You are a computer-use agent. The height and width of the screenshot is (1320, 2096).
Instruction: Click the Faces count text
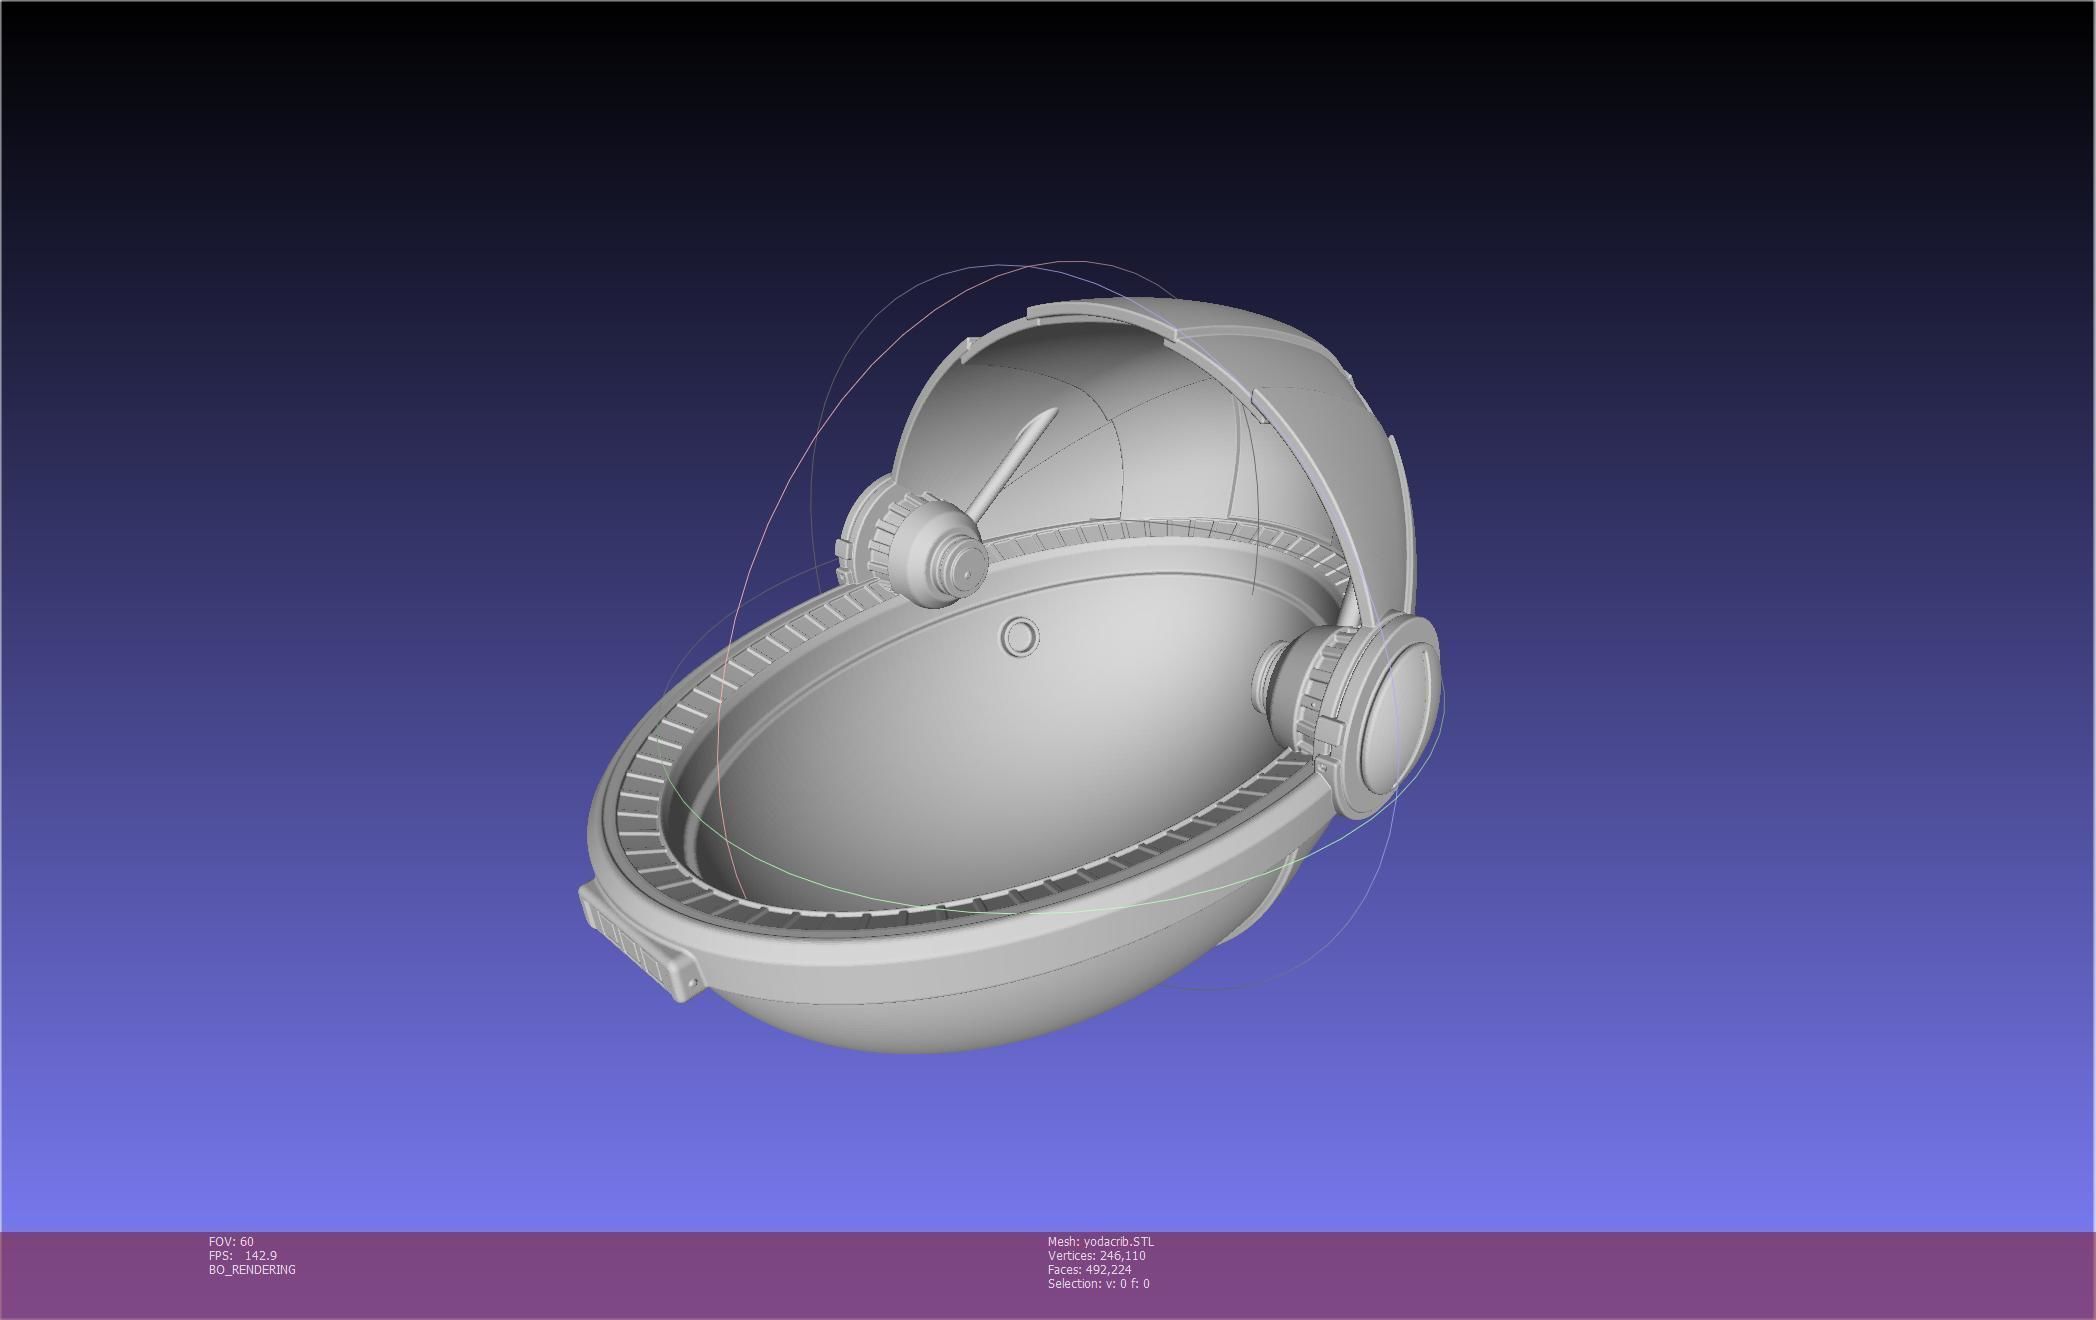click(x=1089, y=1270)
